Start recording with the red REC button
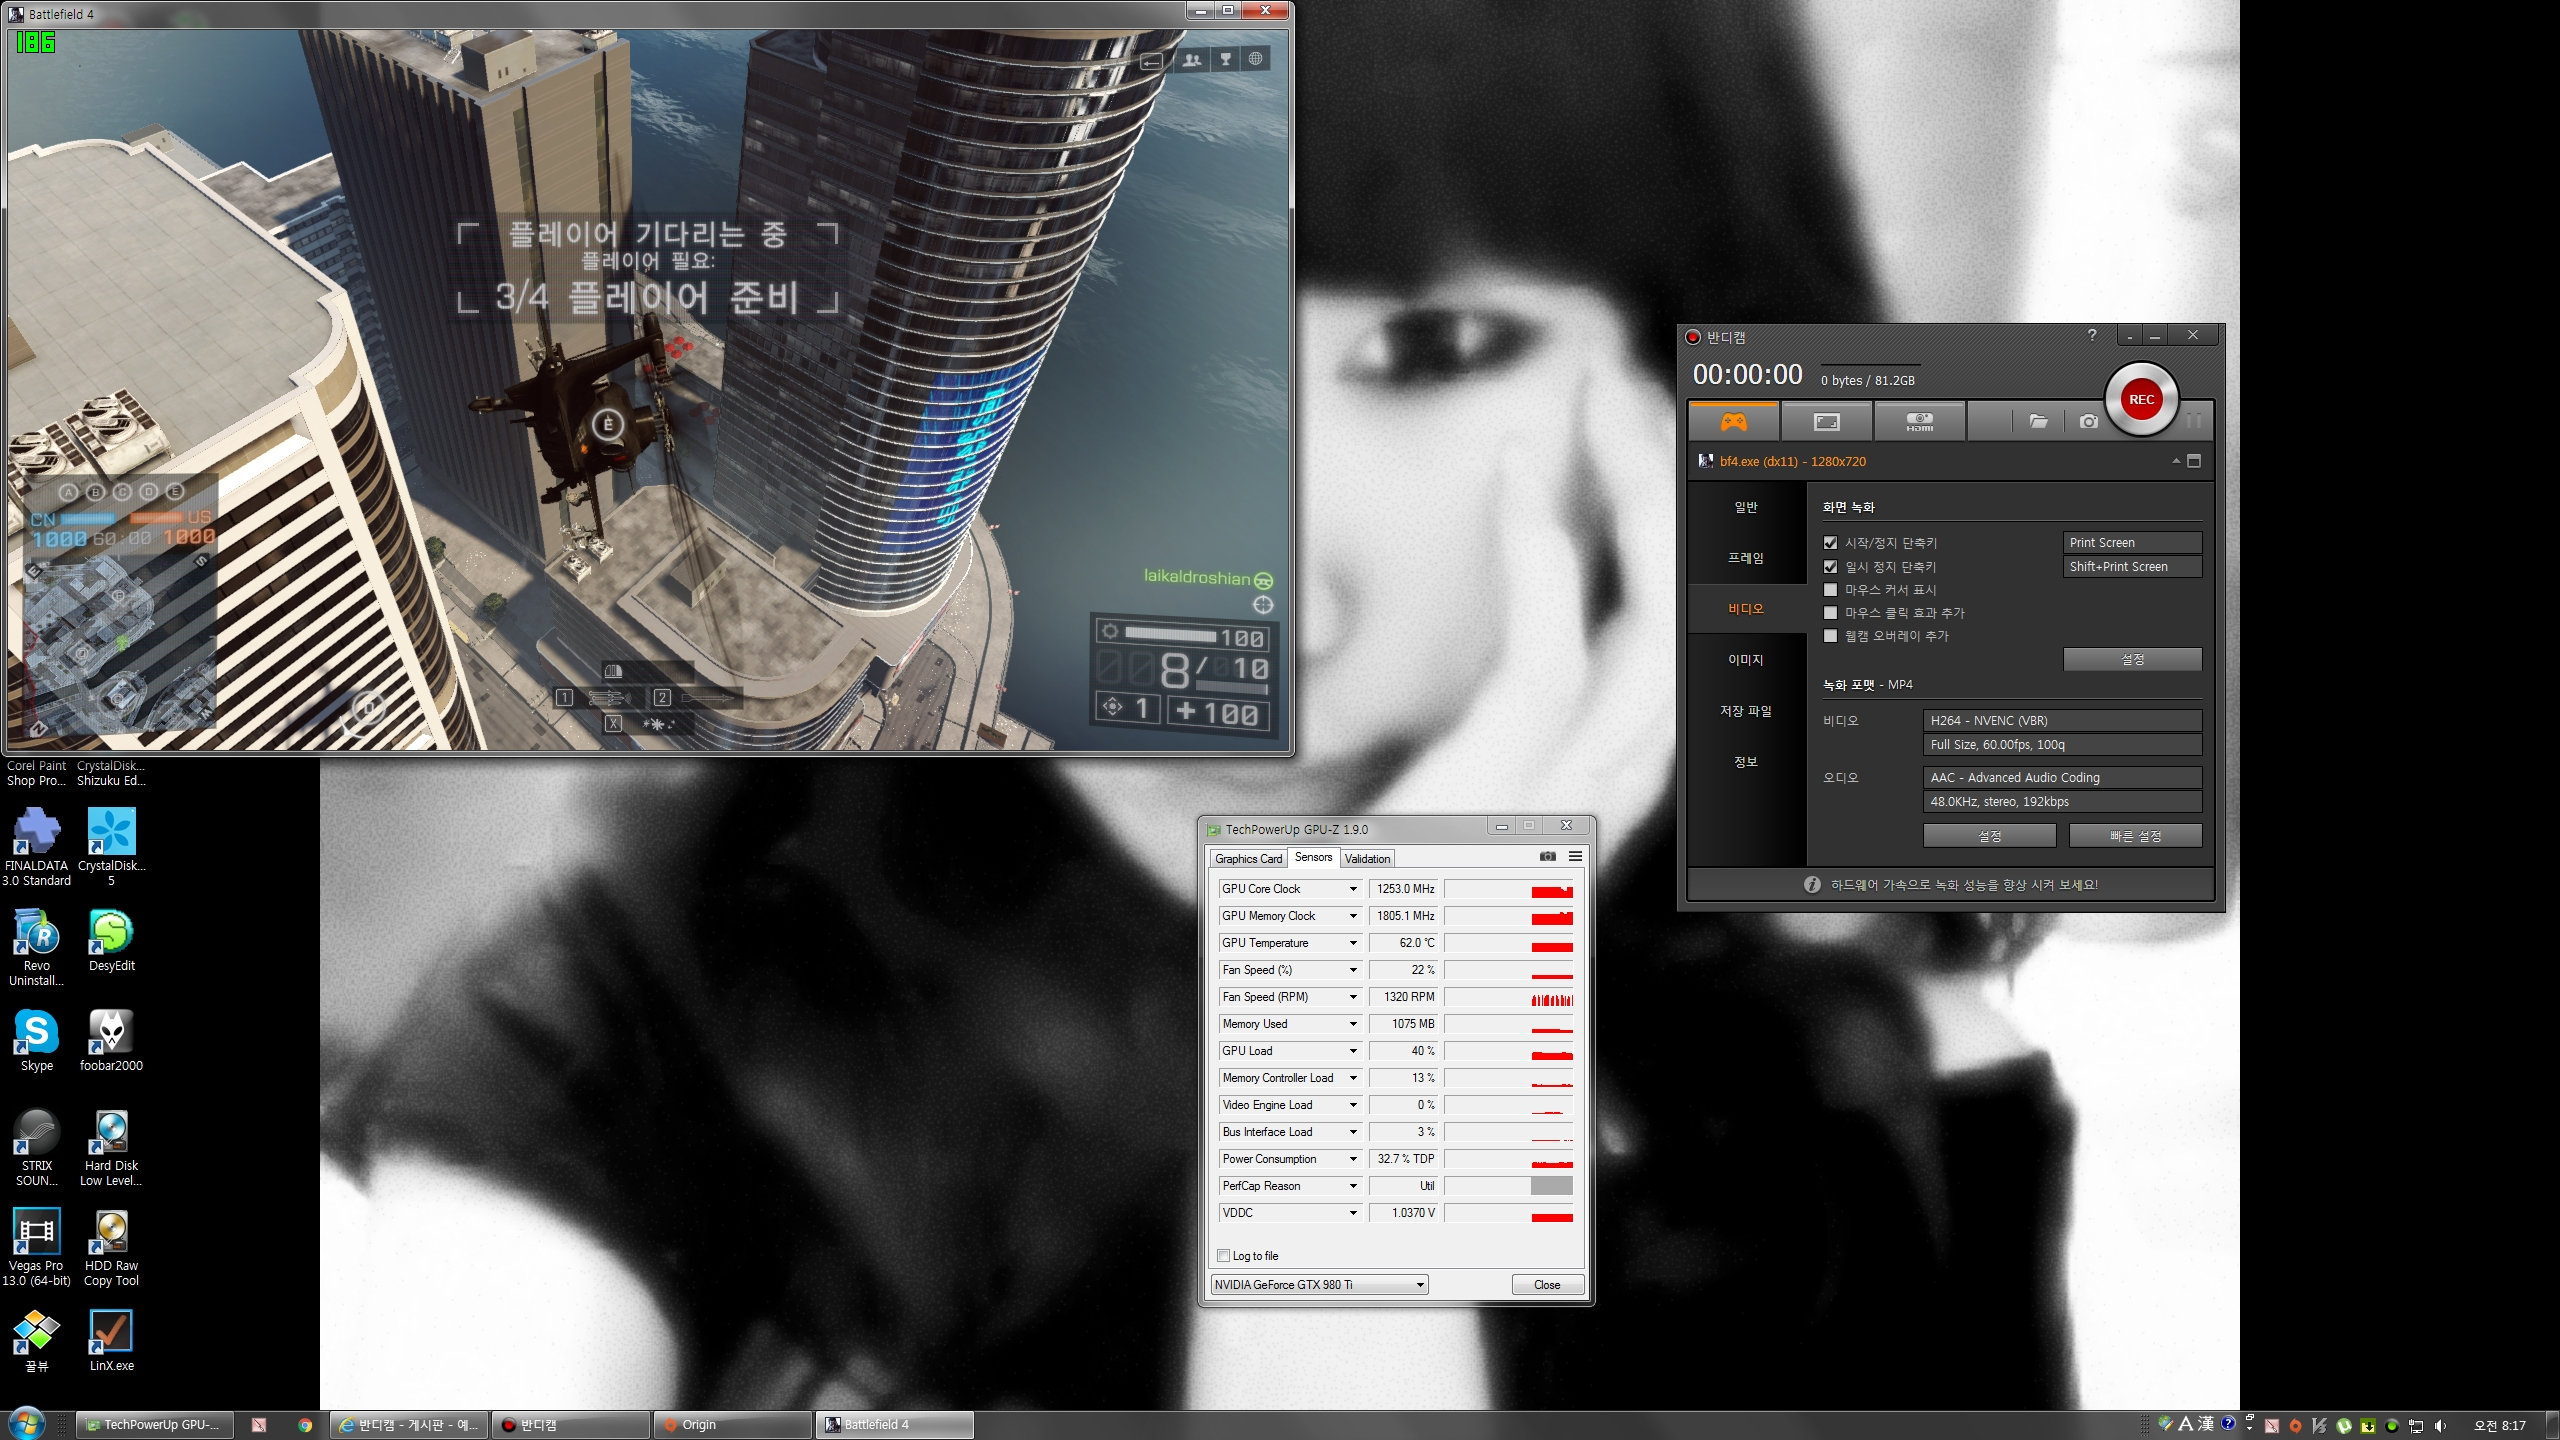2560x1440 pixels. (x=2141, y=399)
